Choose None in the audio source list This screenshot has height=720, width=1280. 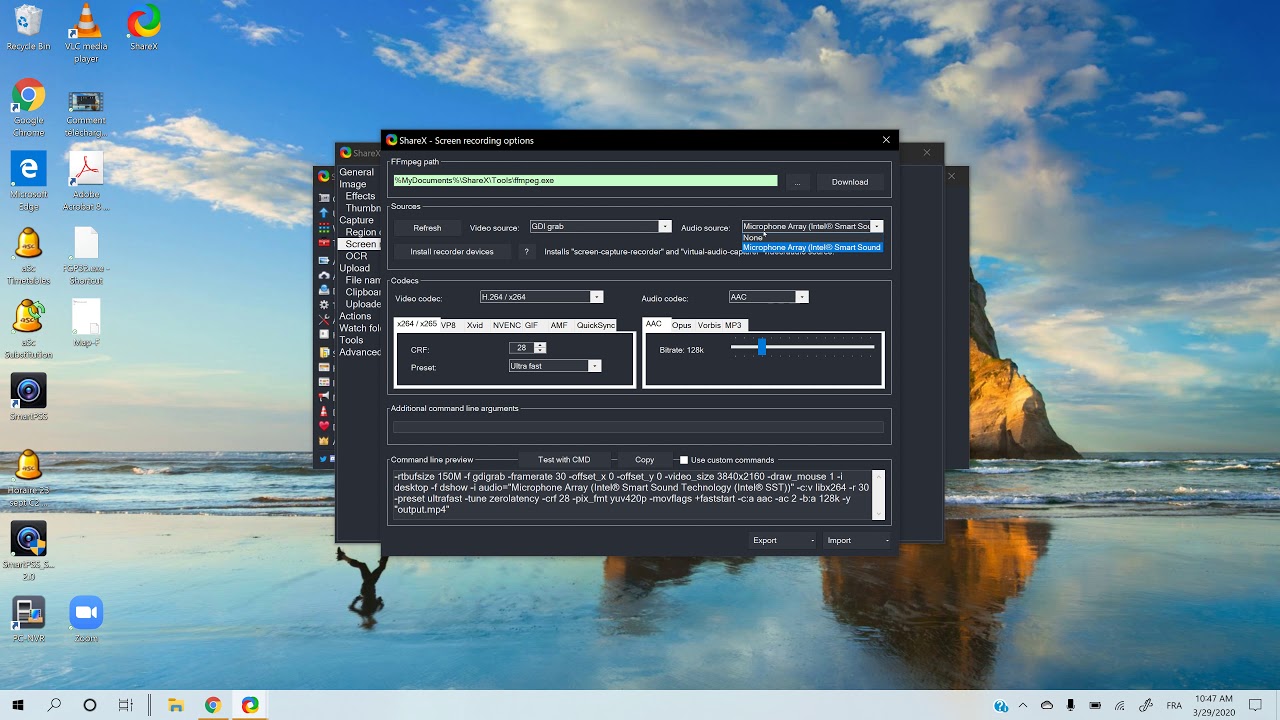[812, 238]
